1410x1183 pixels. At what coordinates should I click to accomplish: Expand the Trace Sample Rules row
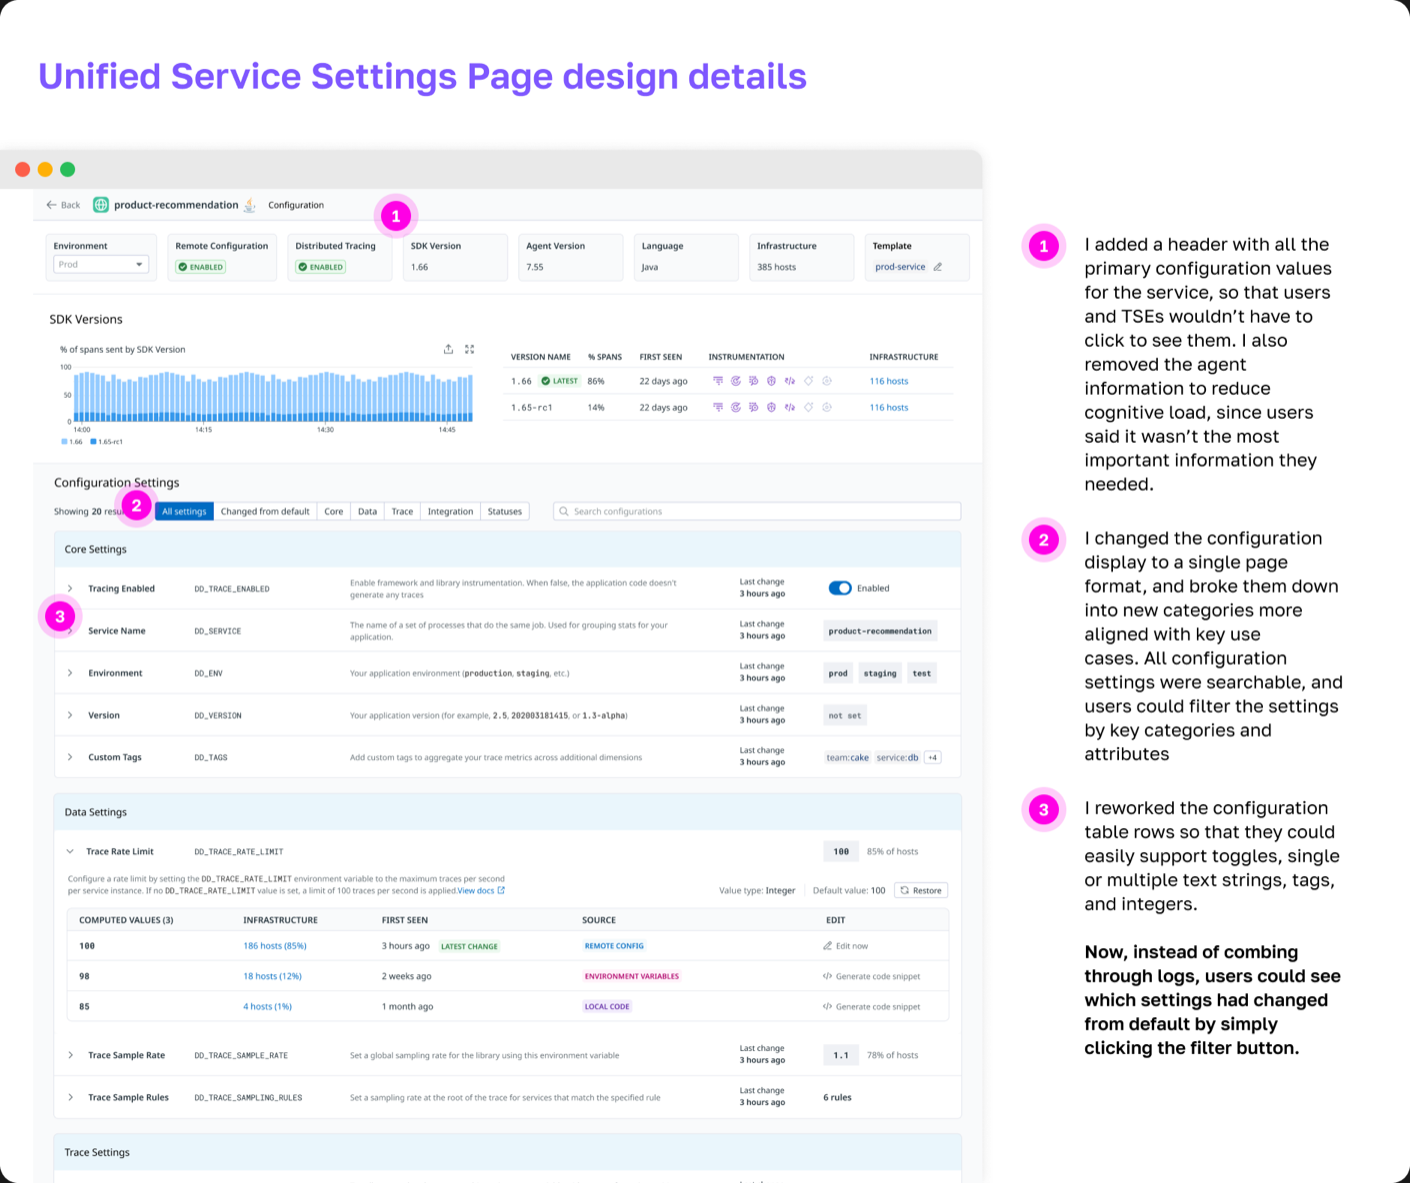70,1097
